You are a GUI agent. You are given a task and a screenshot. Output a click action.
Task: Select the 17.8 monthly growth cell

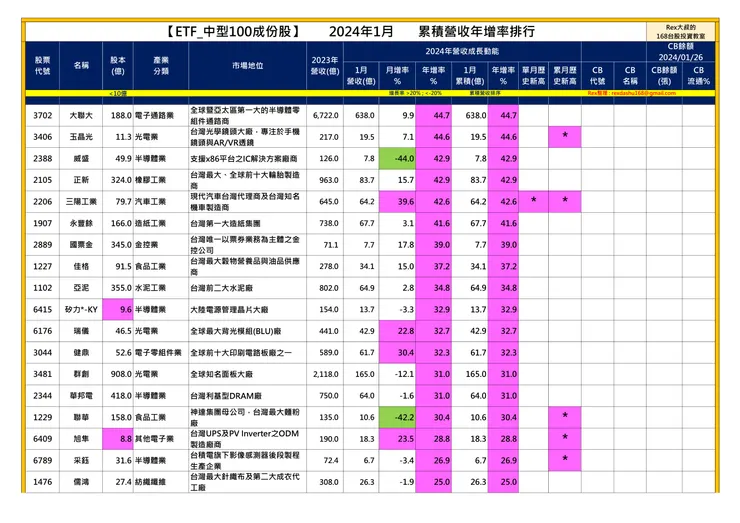pos(397,245)
